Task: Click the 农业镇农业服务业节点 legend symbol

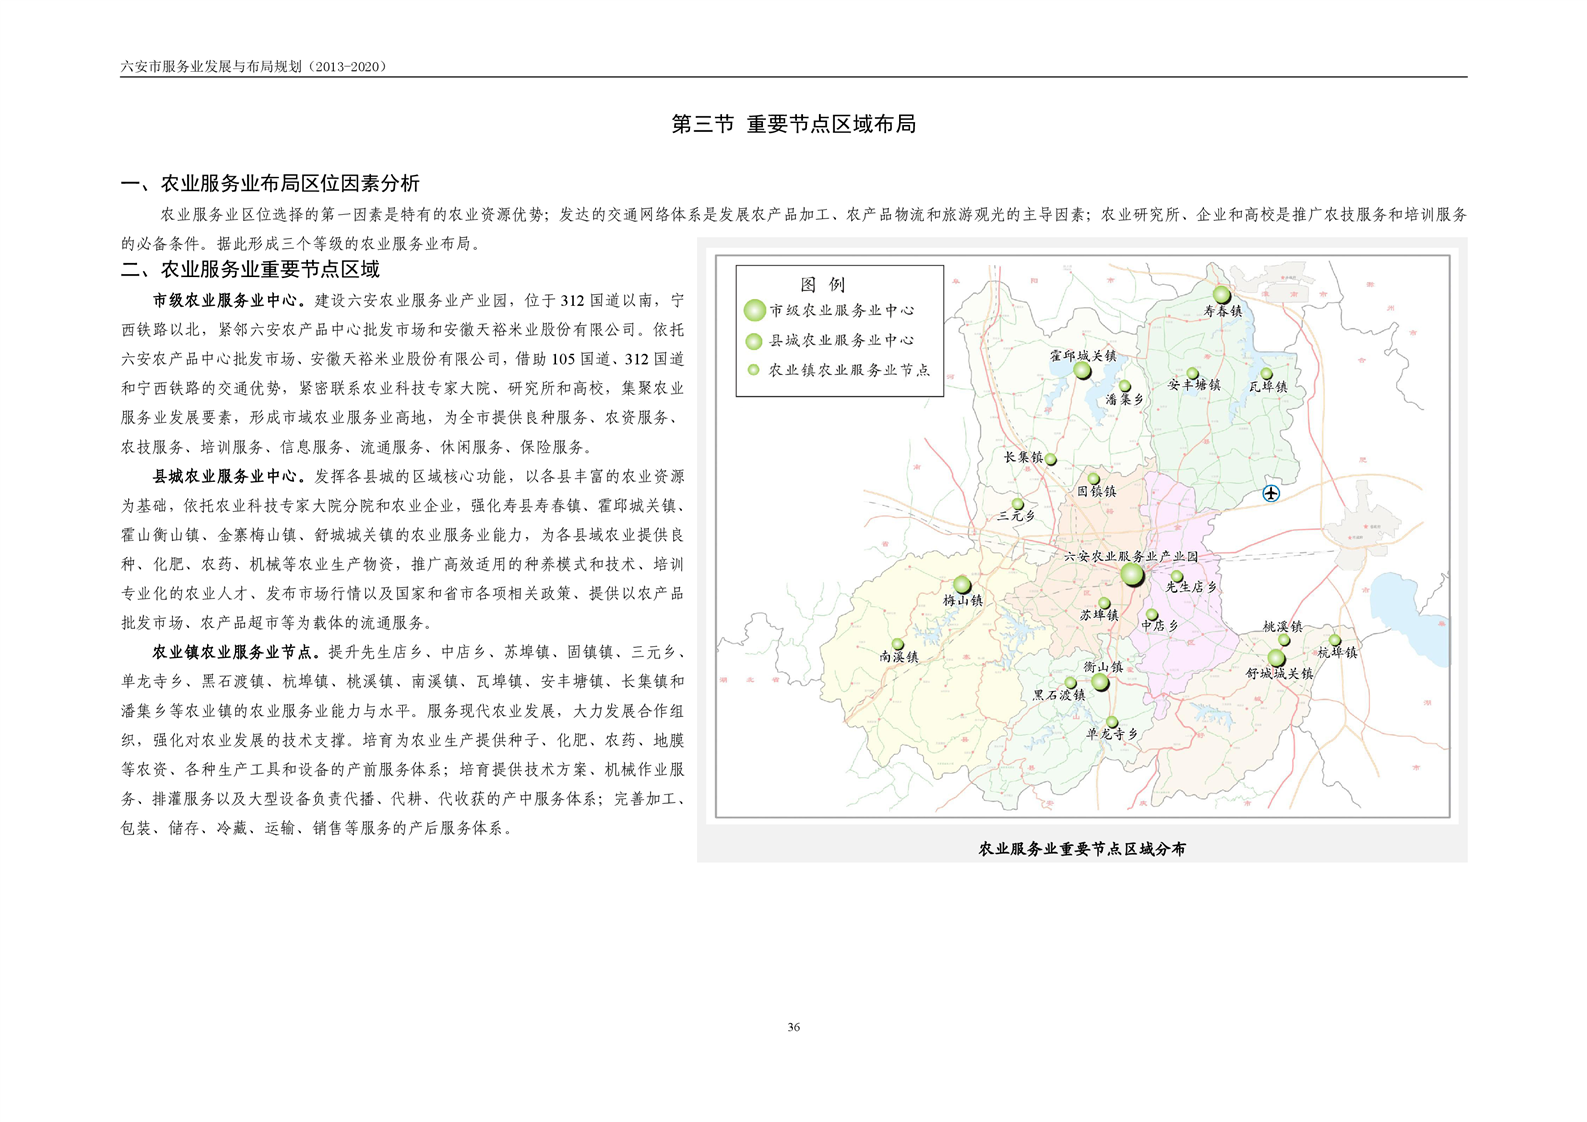Action: click(x=754, y=370)
